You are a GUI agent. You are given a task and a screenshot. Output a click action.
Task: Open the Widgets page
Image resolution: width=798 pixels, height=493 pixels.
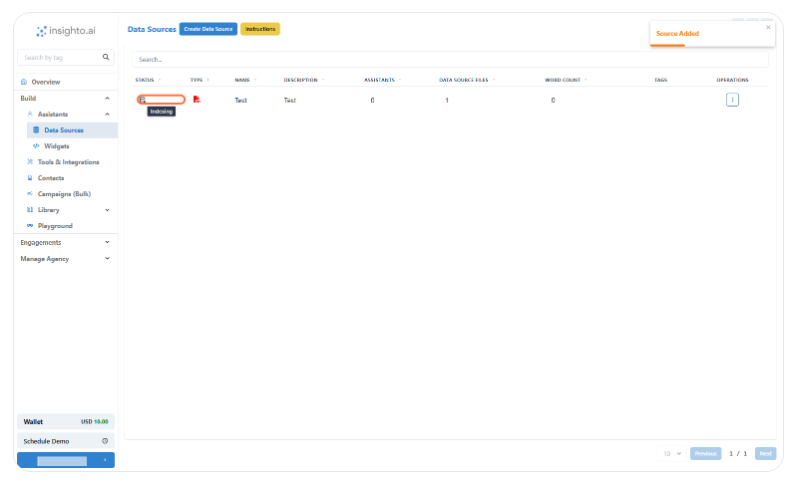coord(56,146)
